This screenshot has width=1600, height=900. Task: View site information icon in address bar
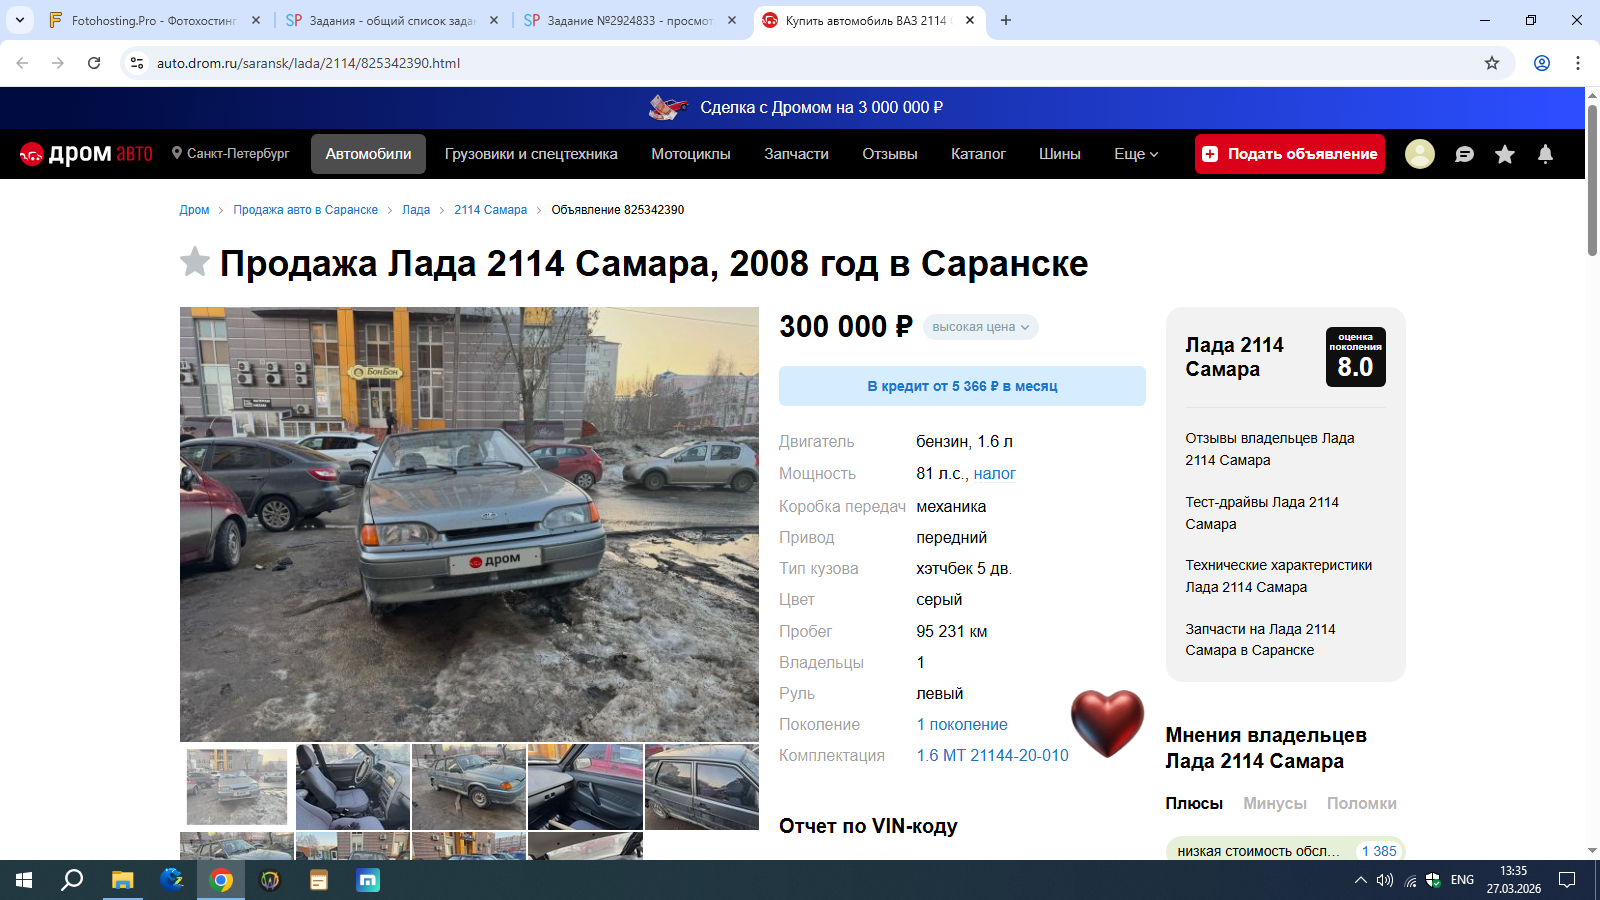[137, 63]
